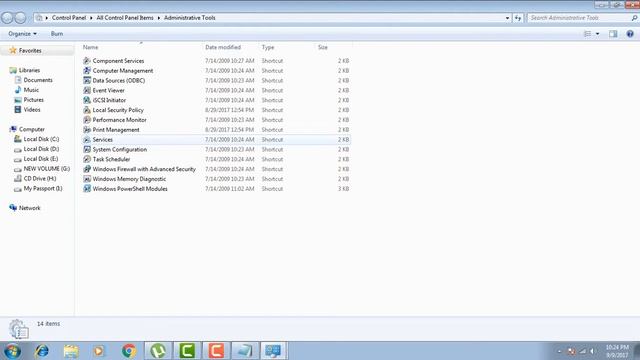The width and height of the screenshot is (640, 360).
Task: Open the Organize dropdown menu
Action: [x=22, y=34]
